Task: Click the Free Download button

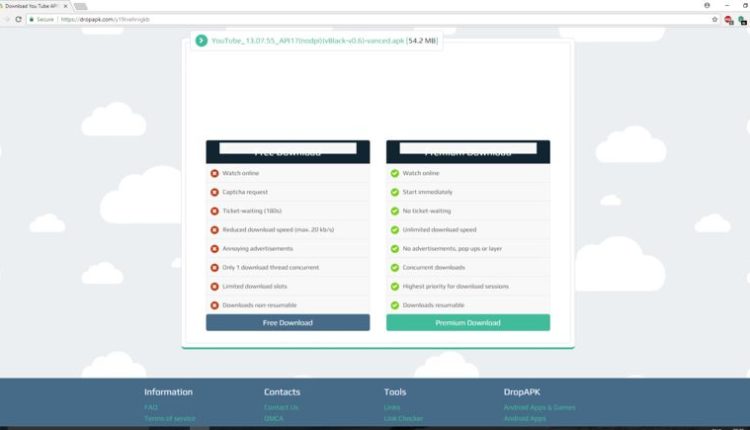Action: click(287, 323)
